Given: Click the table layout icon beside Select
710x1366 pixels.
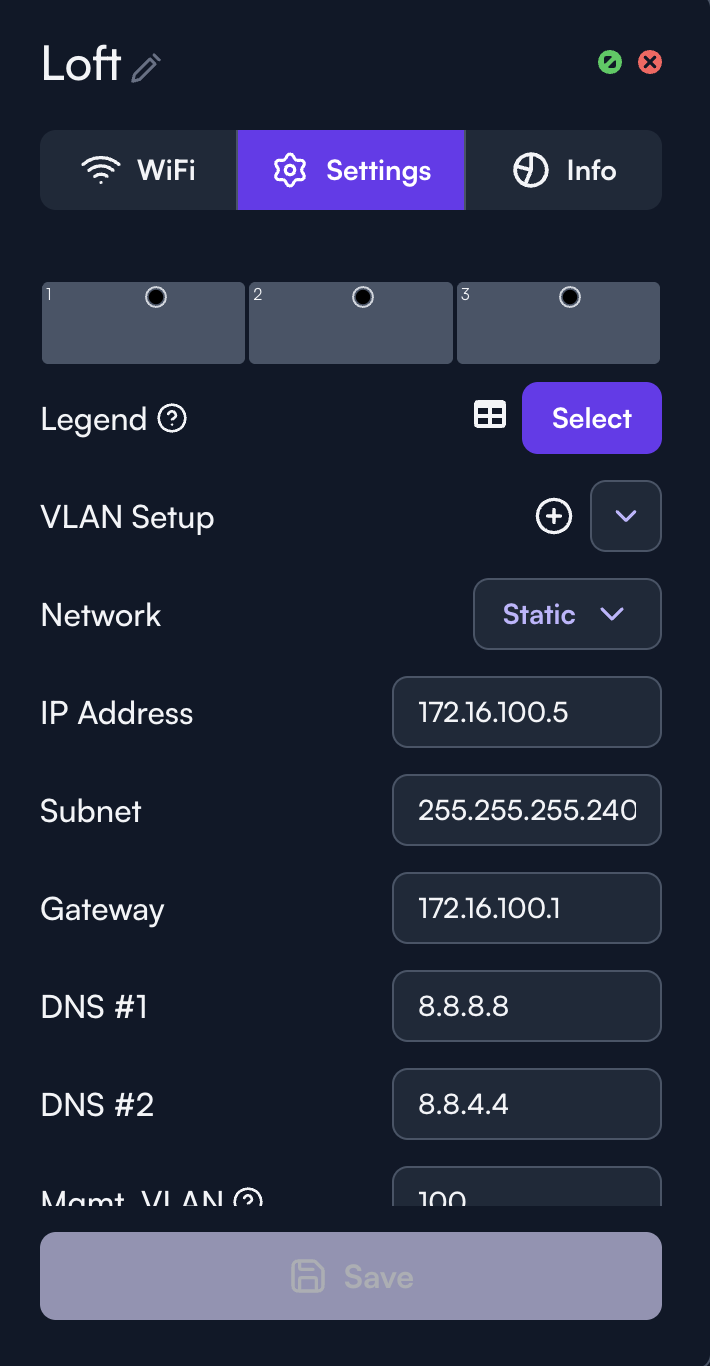Looking at the screenshot, I should click(490, 415).
